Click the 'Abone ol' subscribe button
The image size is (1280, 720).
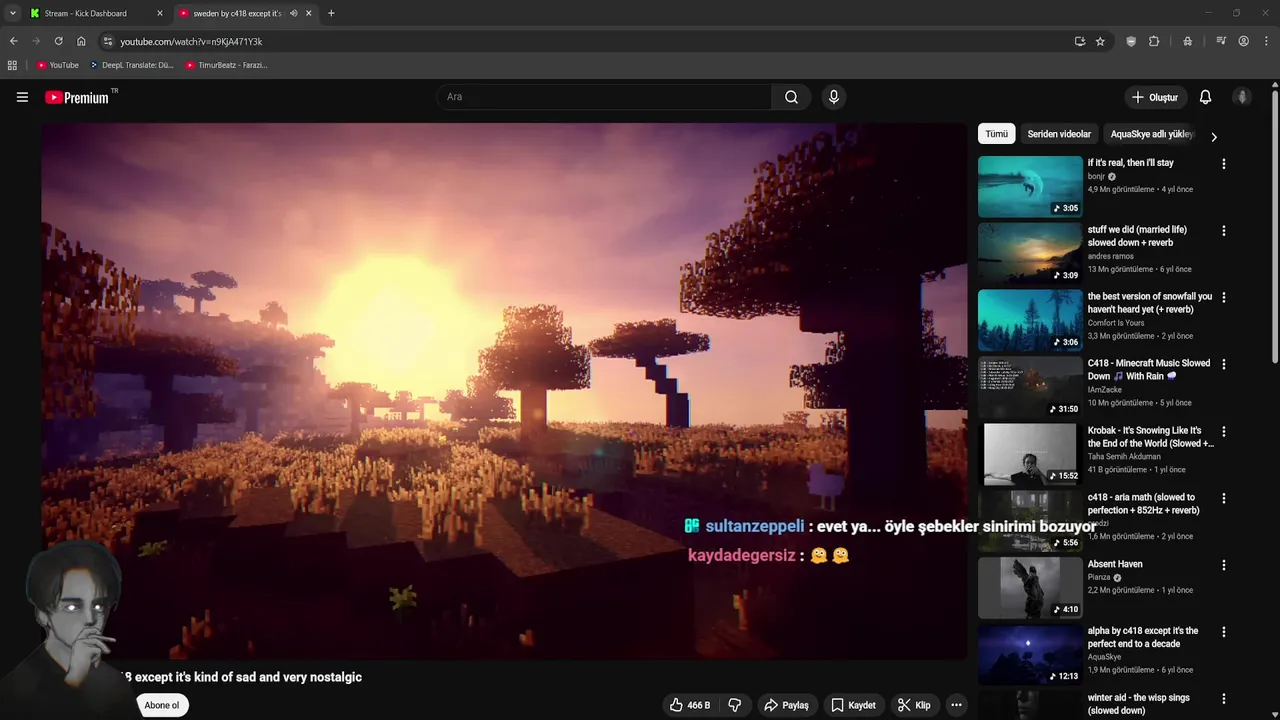(x=162, y=705)
